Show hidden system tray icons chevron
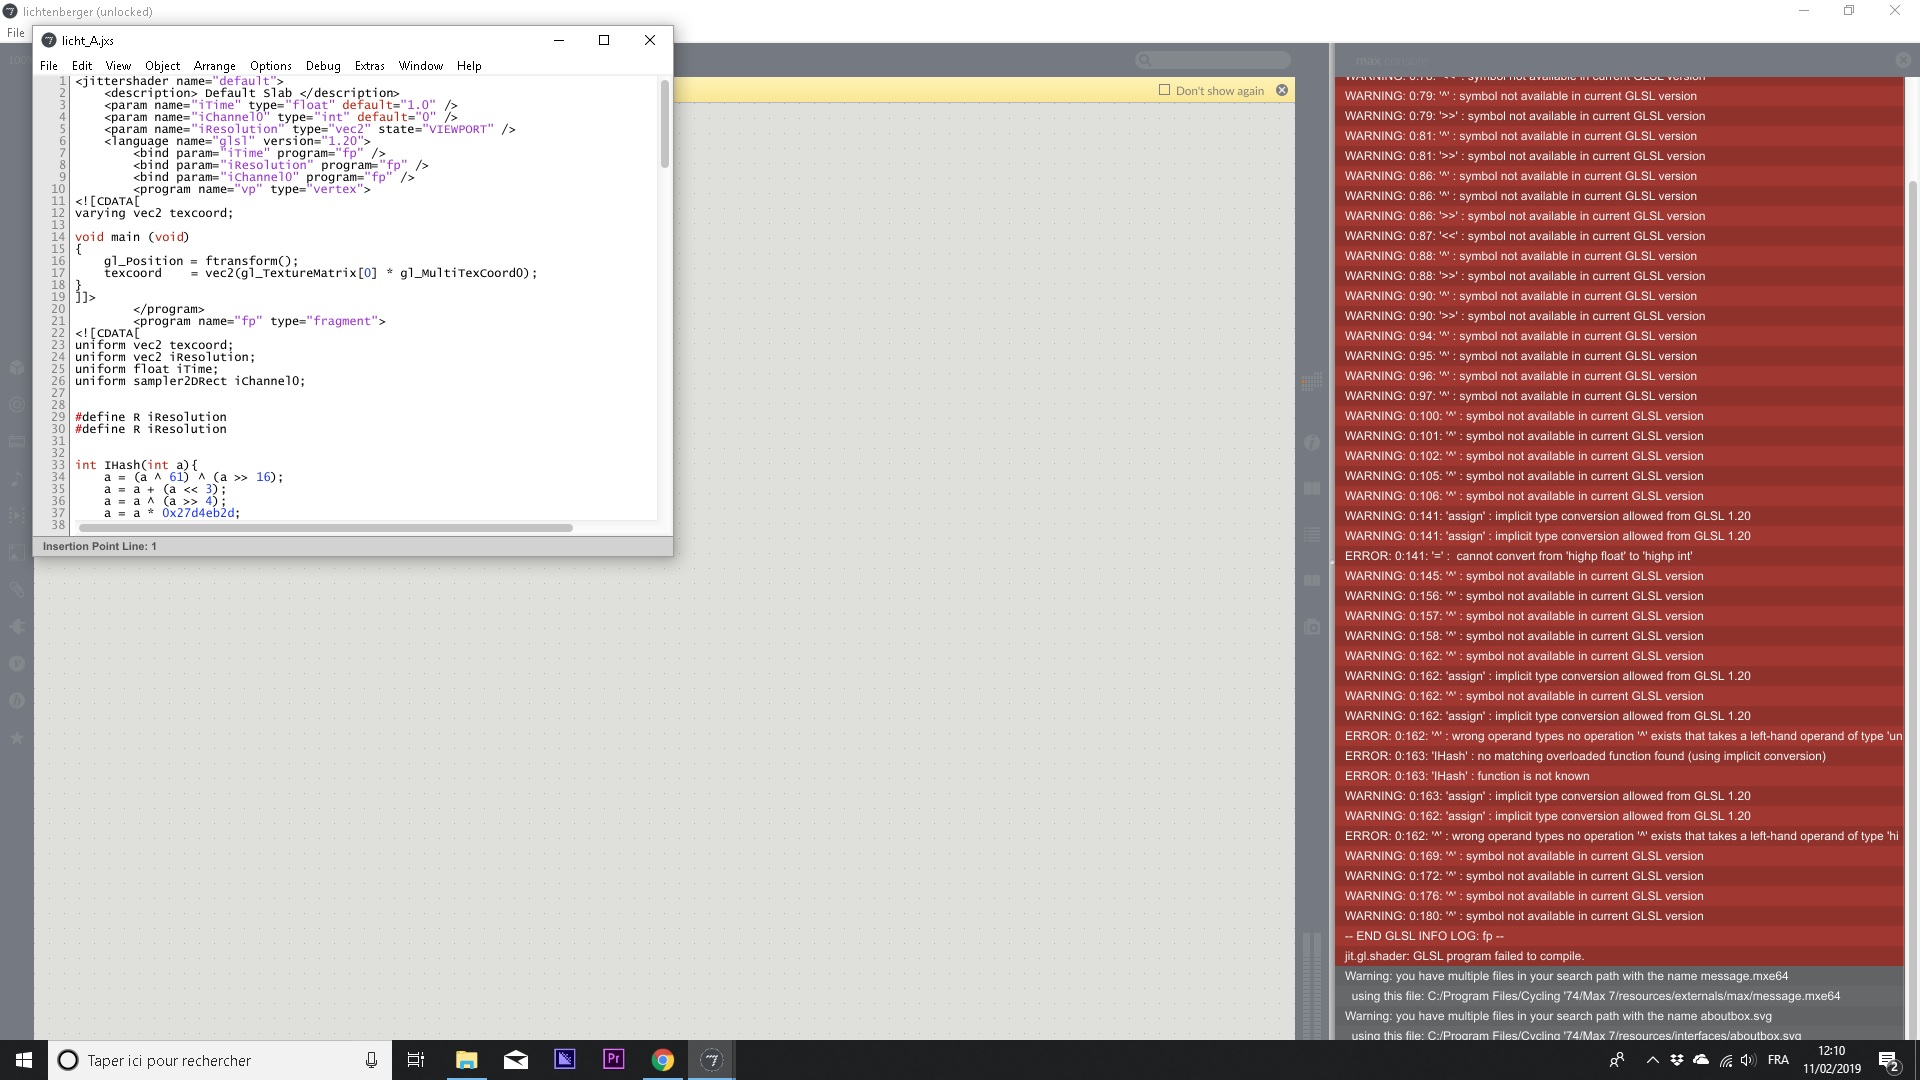The height and width of the screenshot is (1080, 1920). pos(1651,1060)
